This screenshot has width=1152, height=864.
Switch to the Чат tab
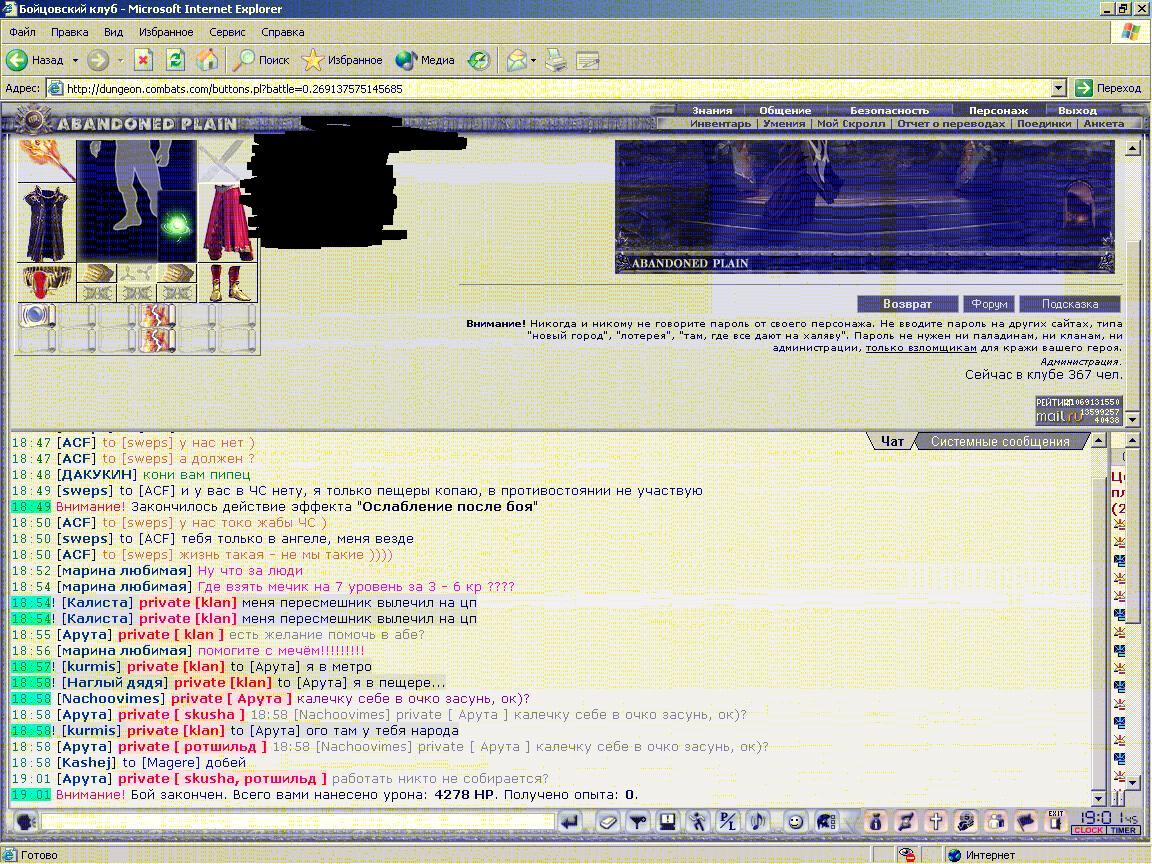892,441
